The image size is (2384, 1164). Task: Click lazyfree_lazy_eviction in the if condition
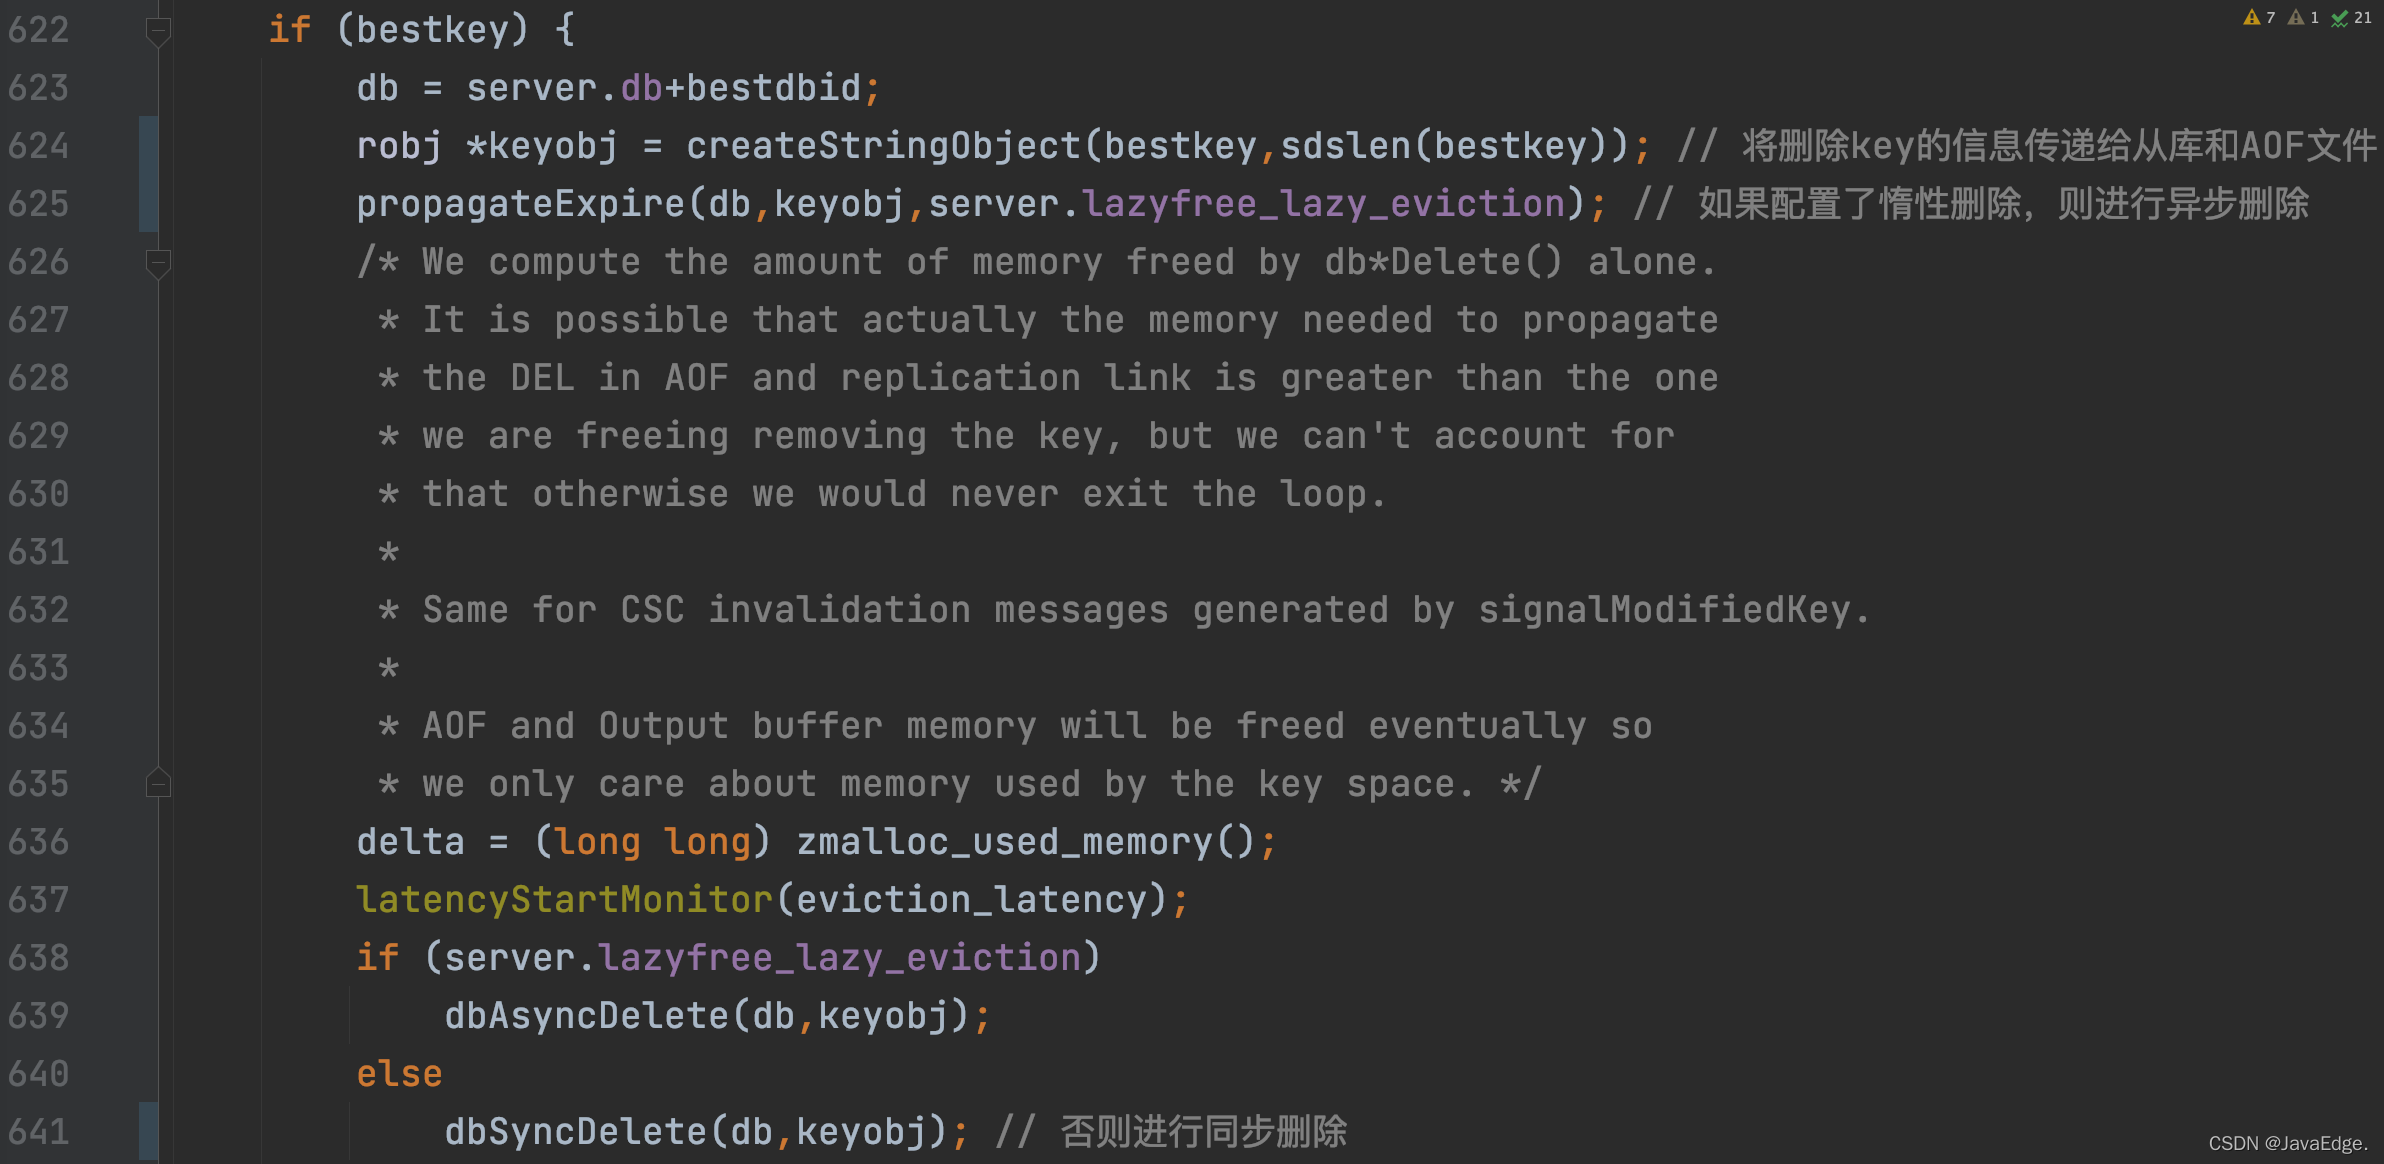point(840,958)
